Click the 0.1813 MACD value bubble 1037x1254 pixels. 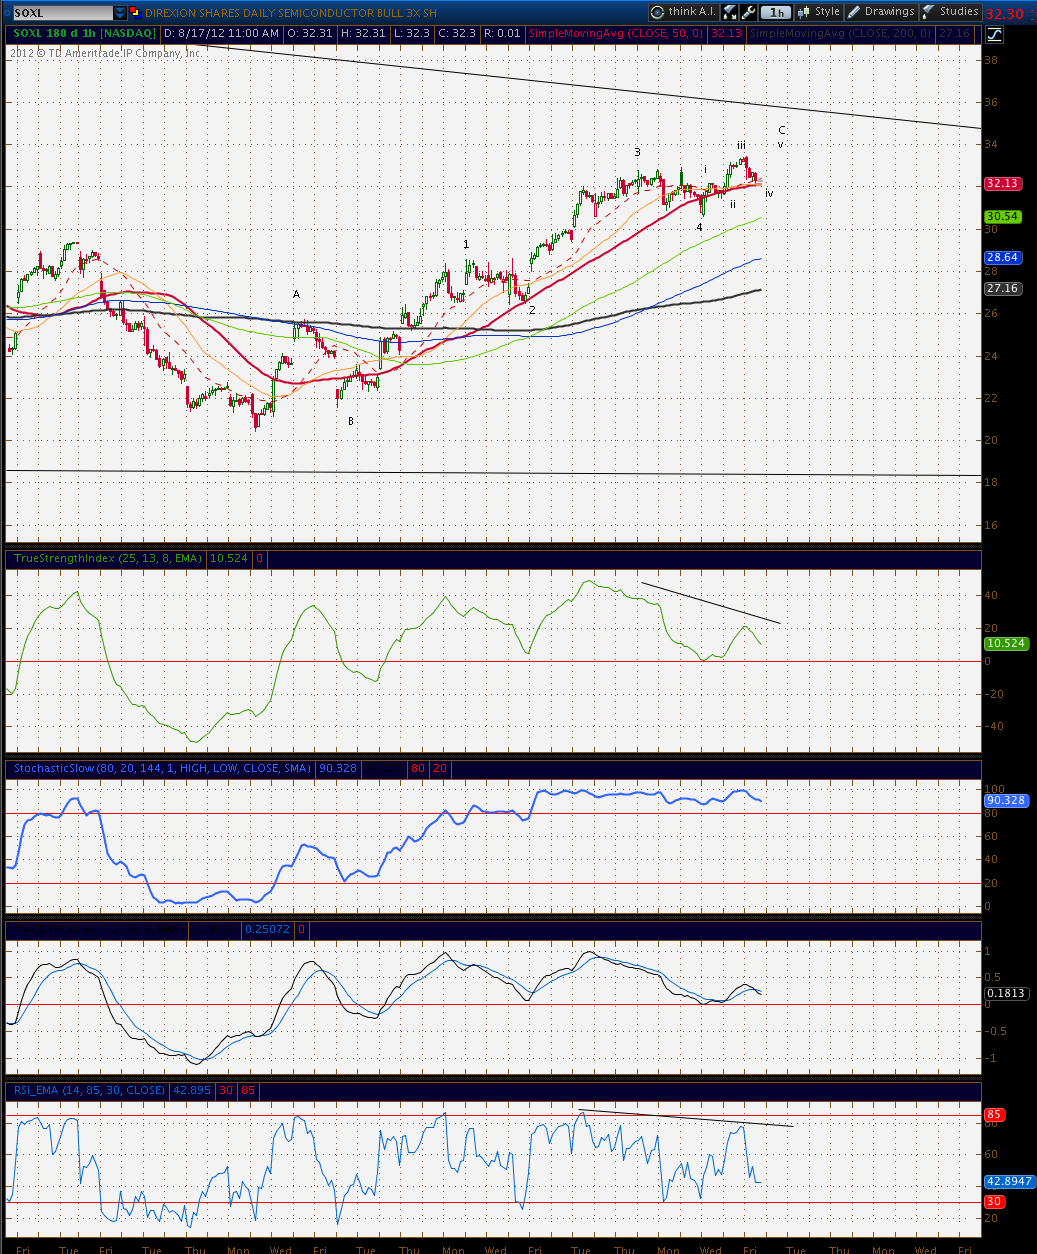pos(1006,993)
